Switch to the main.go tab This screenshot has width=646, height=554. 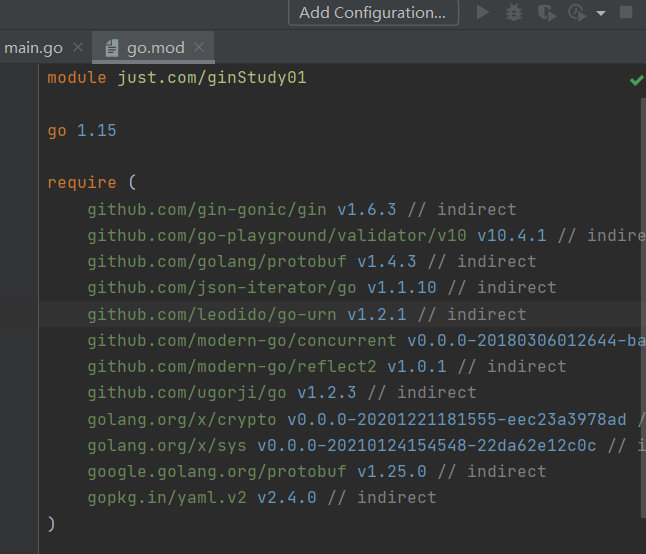33,48
